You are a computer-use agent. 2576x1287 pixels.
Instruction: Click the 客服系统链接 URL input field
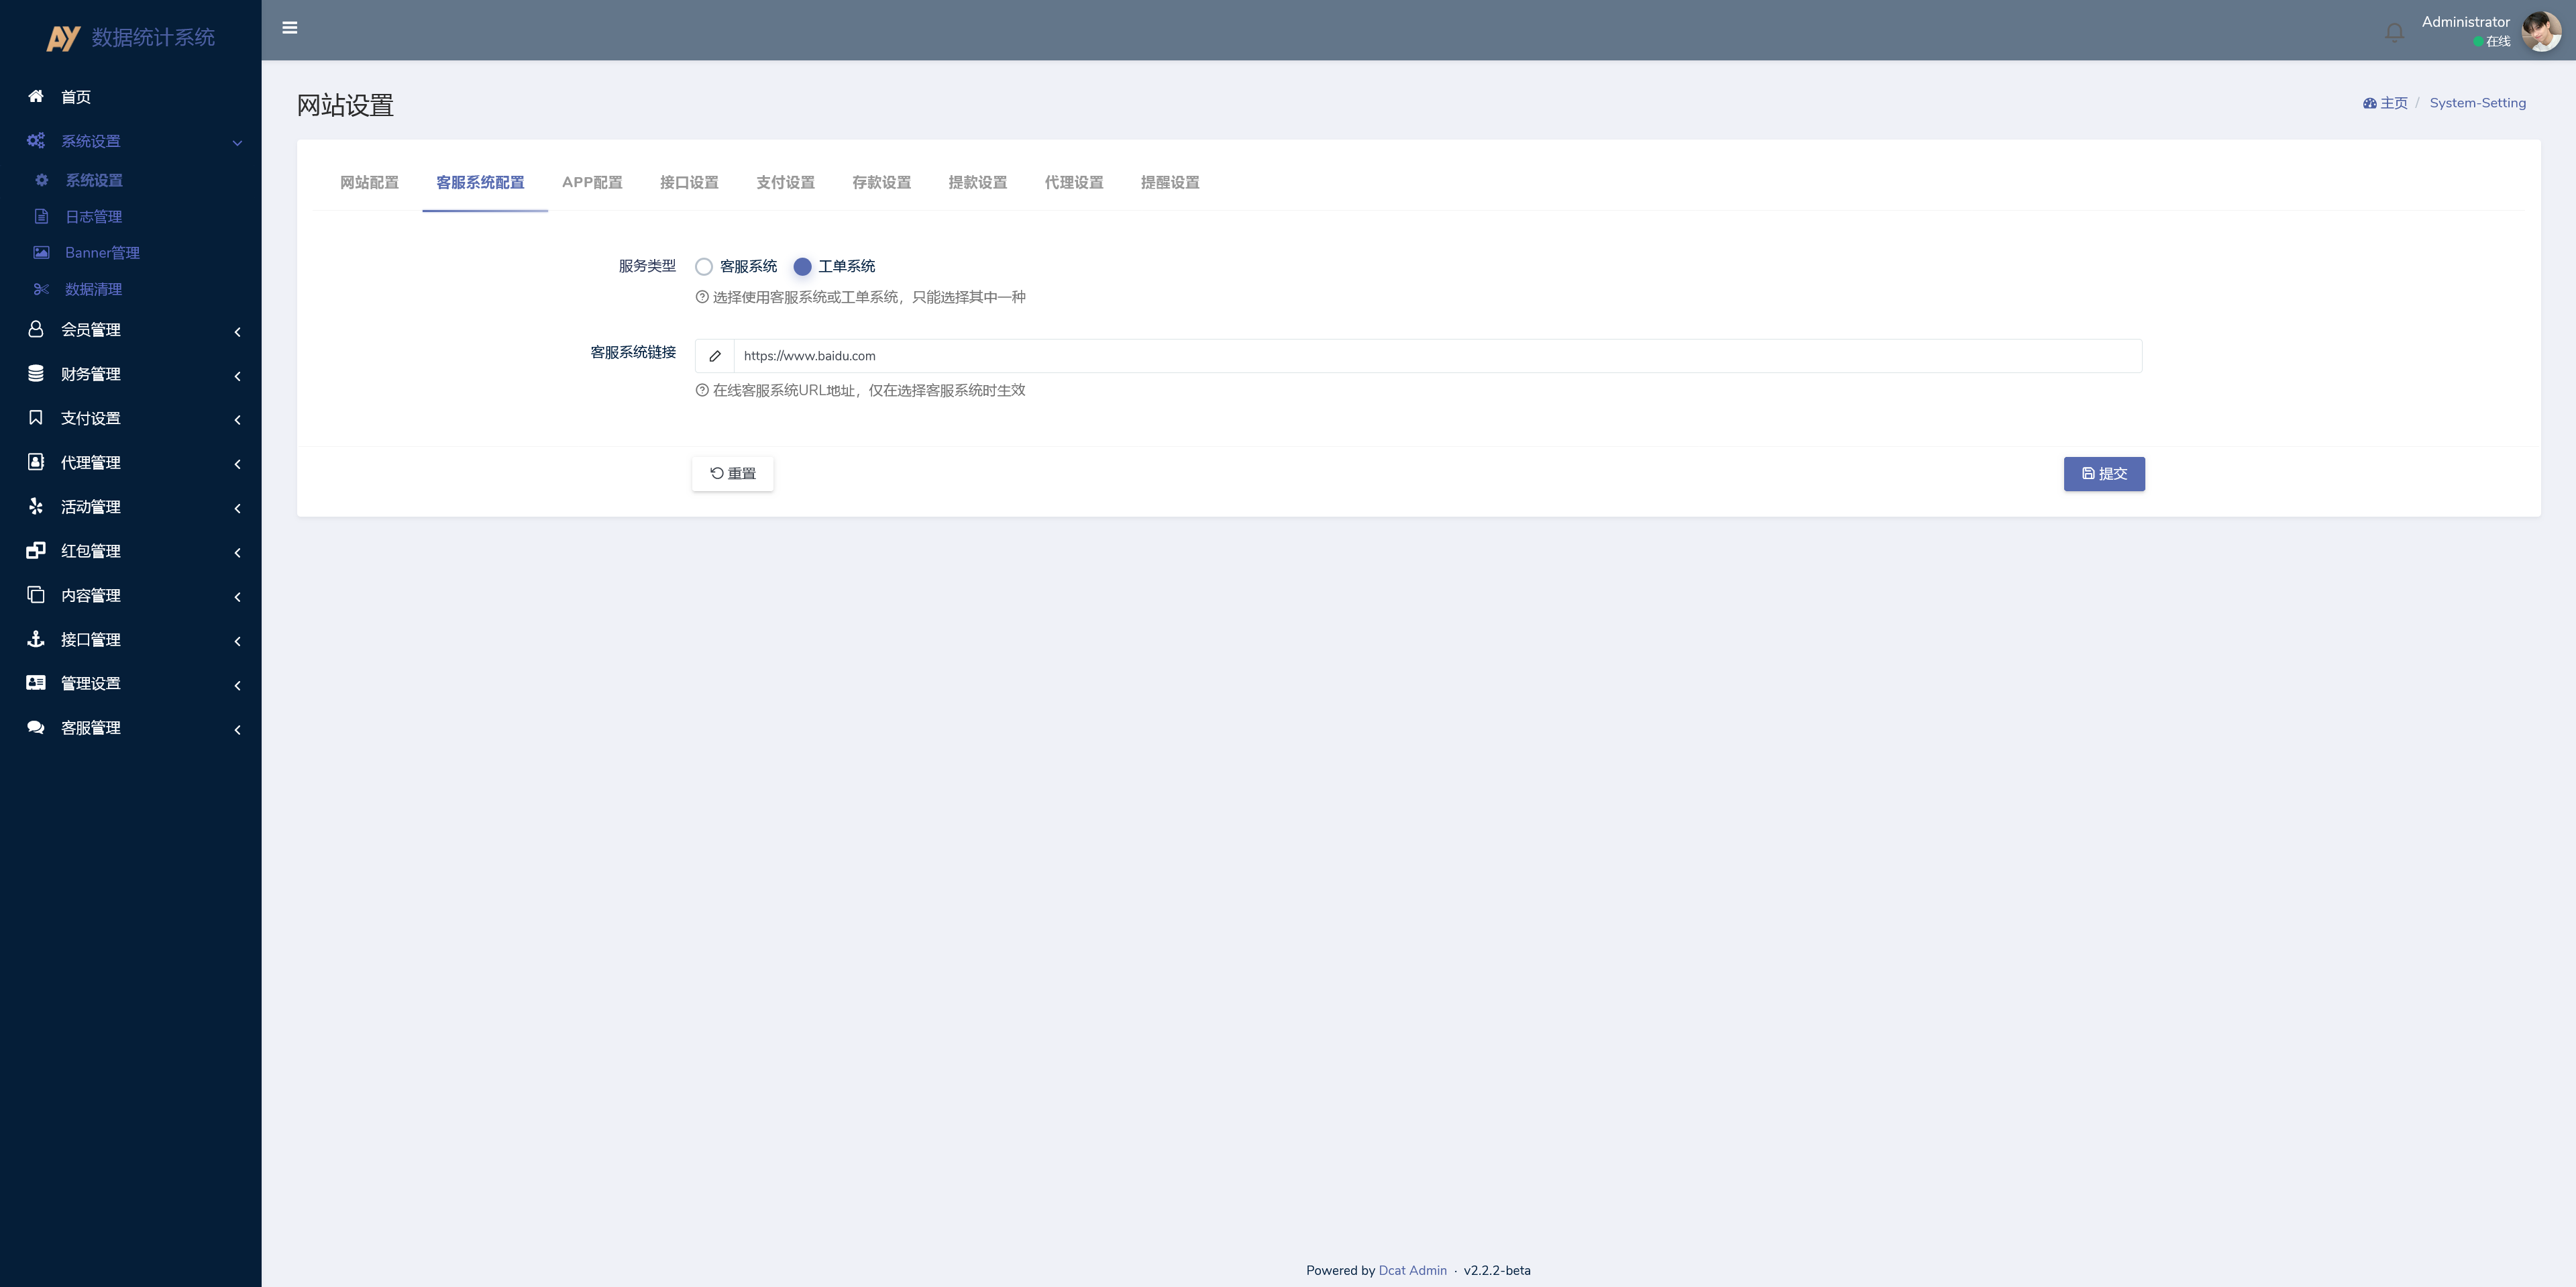tap(1437, 356)
